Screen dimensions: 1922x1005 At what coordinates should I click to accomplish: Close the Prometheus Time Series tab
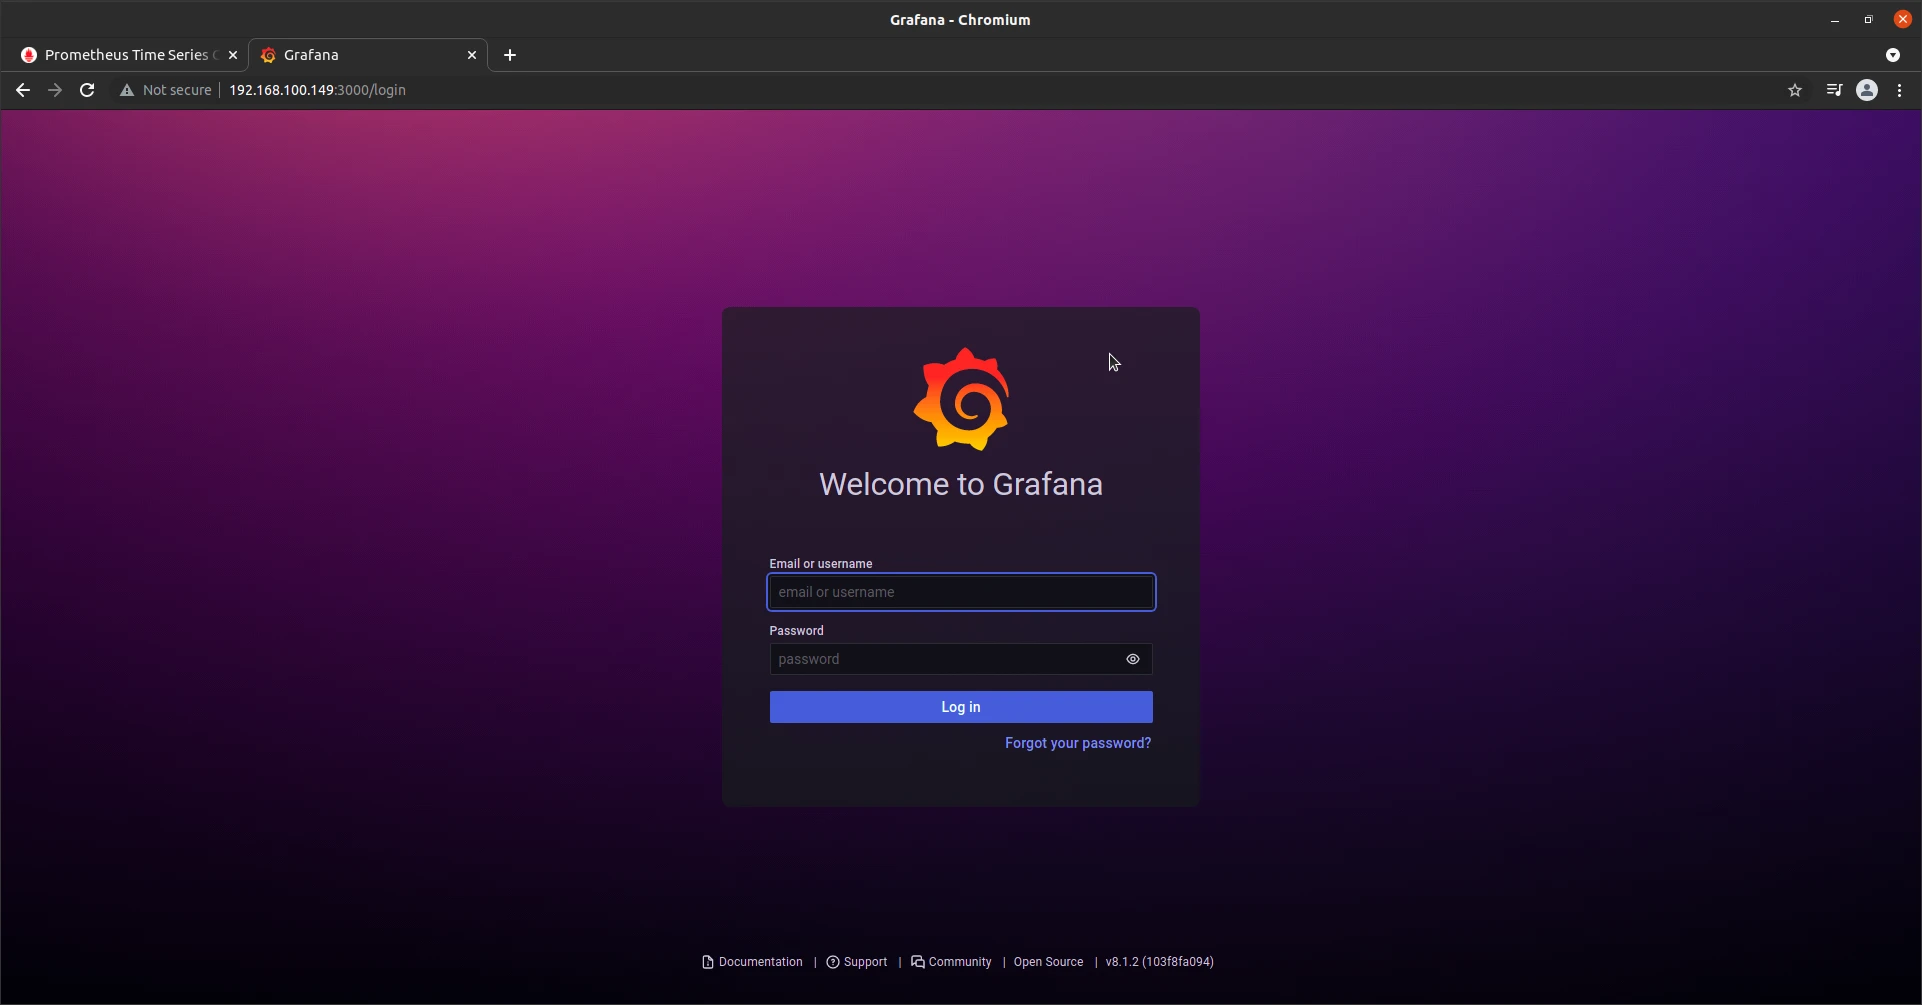tap(233, 55)
